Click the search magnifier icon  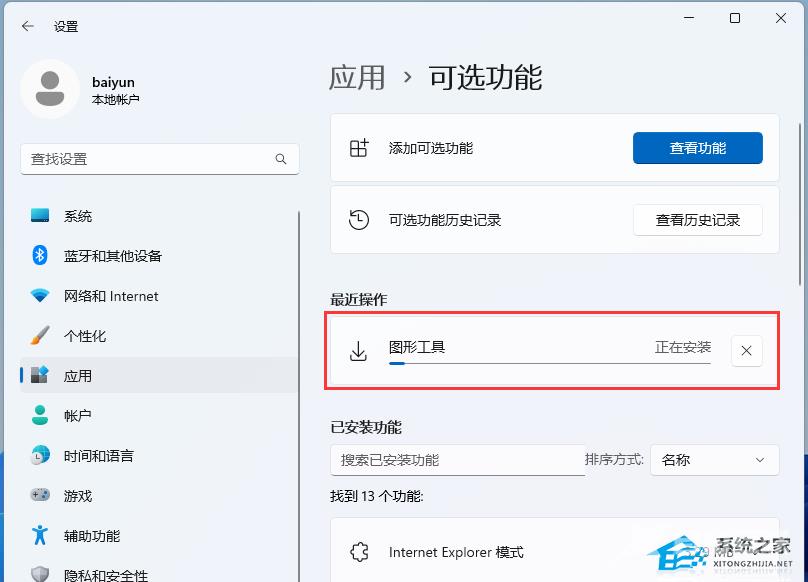click(281, 159)
